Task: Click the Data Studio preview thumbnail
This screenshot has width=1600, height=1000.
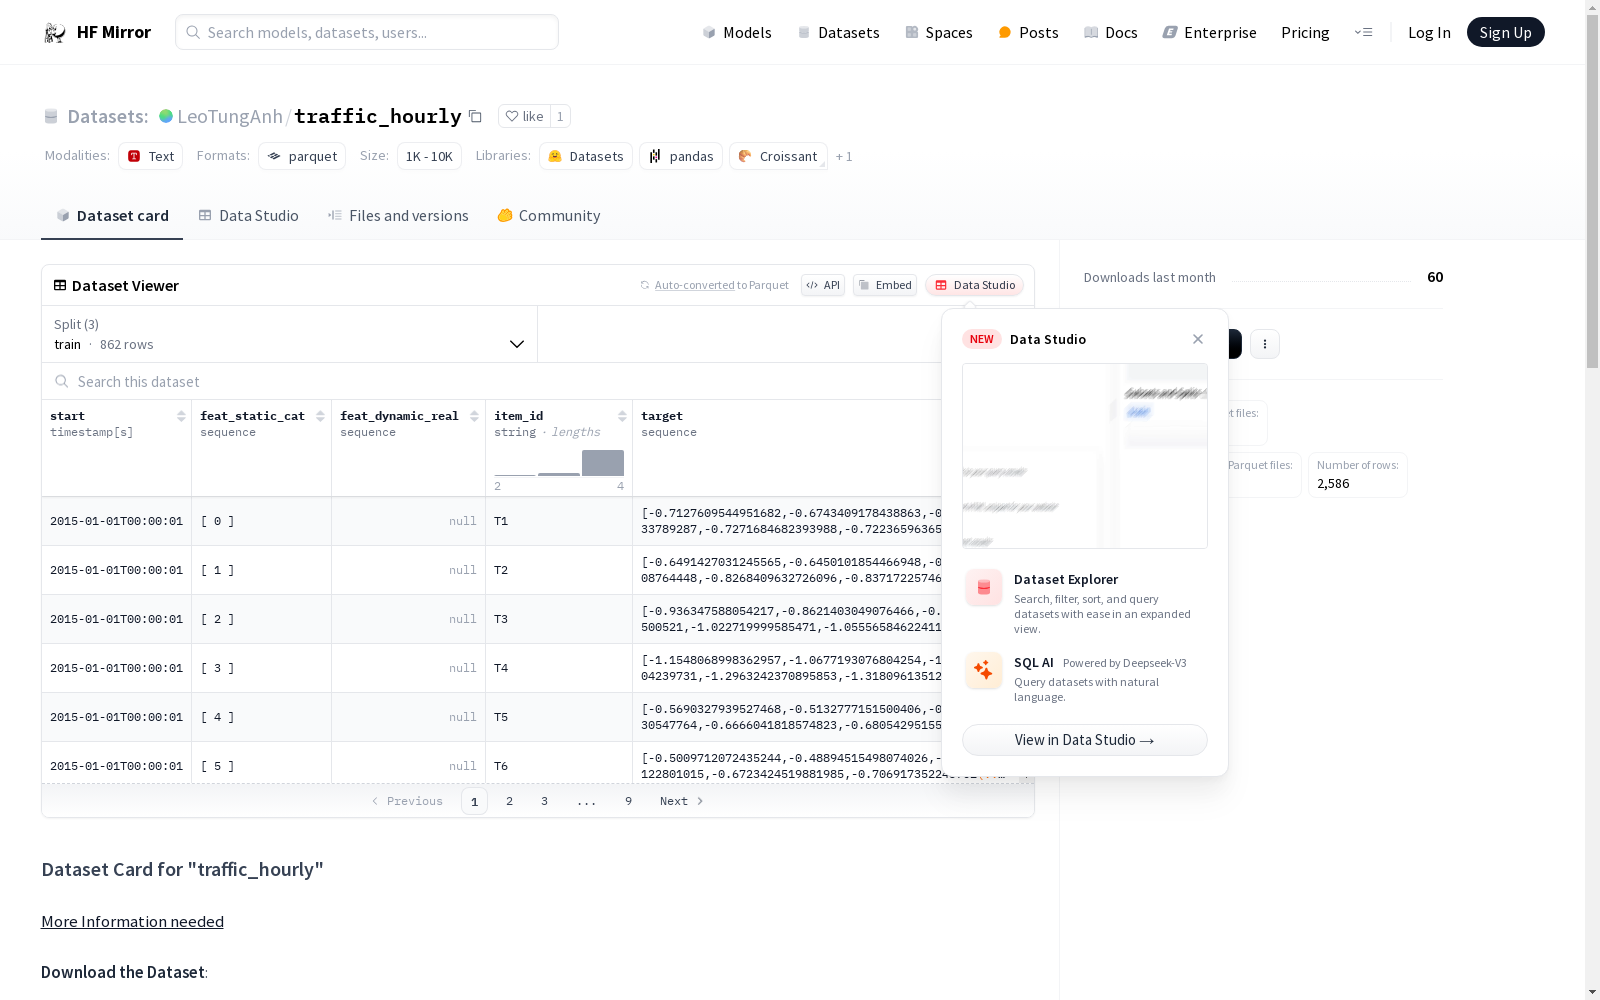Action: click(x=1084, y=456)
